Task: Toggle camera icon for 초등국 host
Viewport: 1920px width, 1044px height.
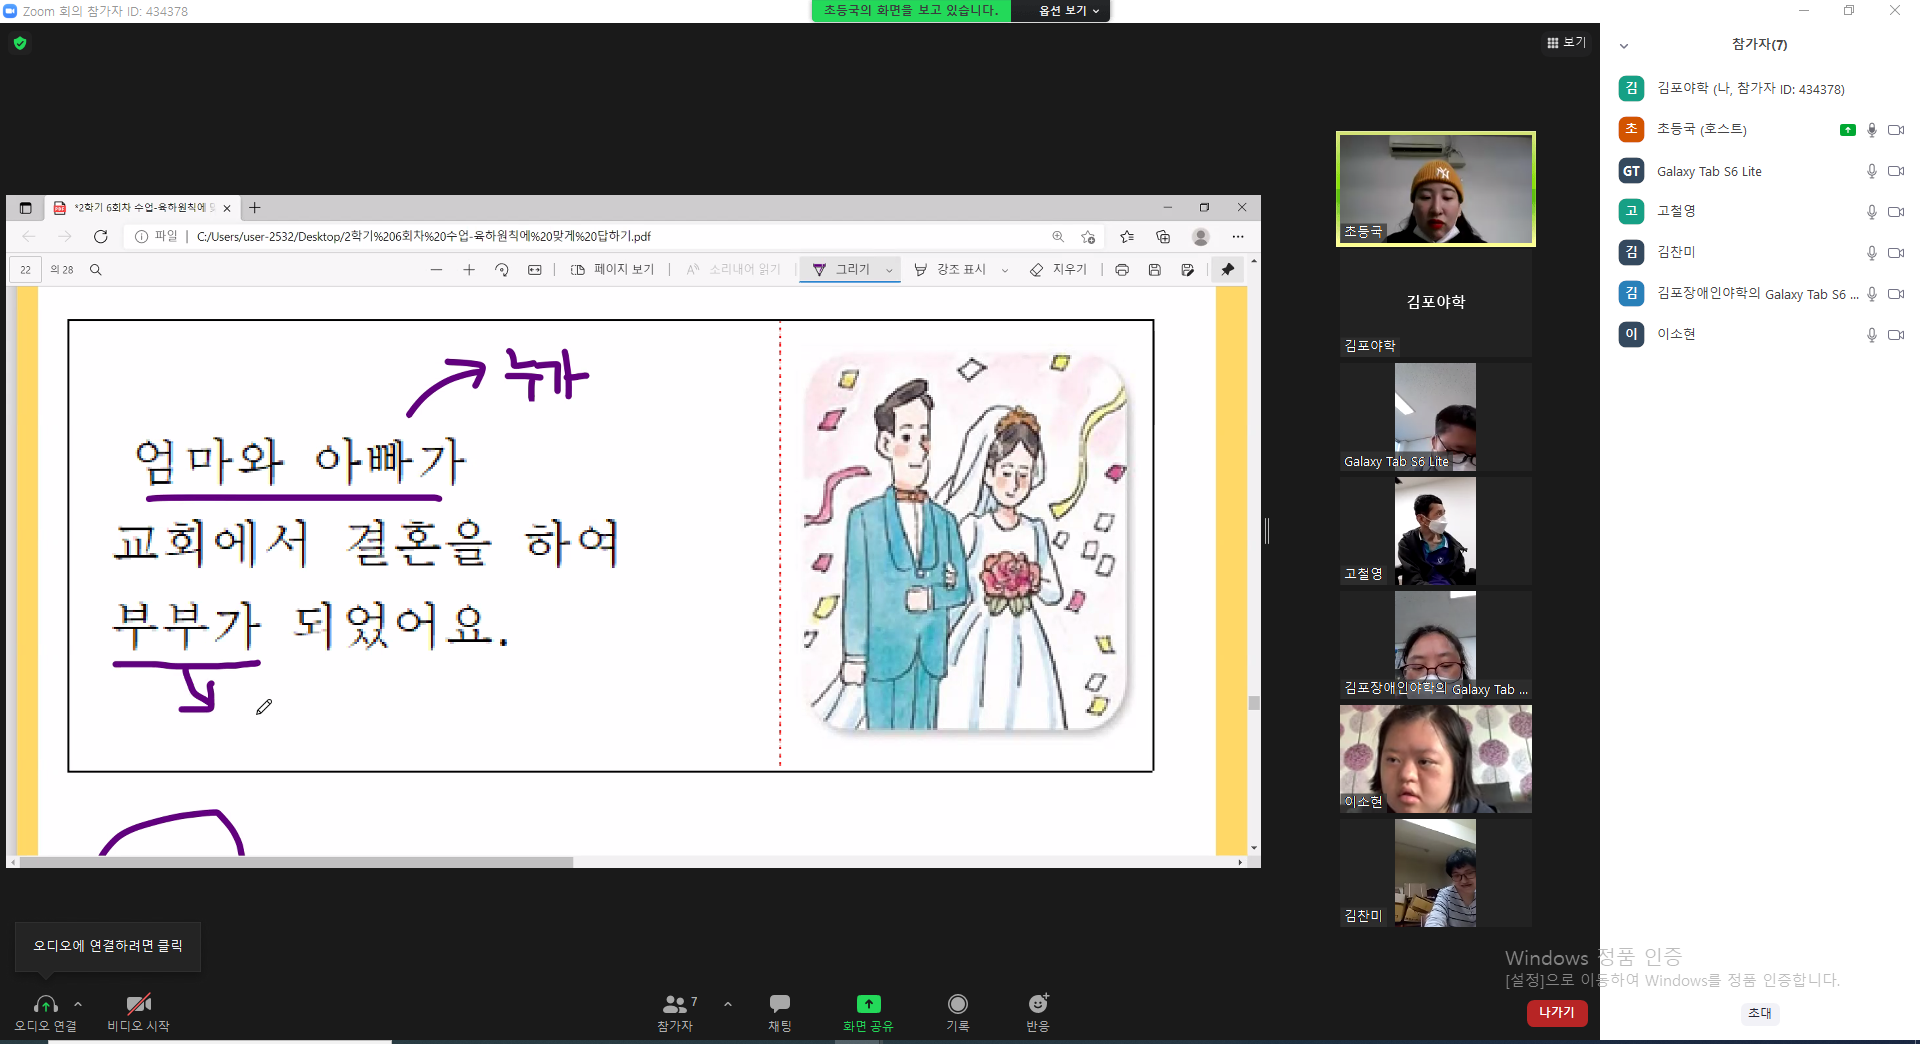Action: point(1896,130)
